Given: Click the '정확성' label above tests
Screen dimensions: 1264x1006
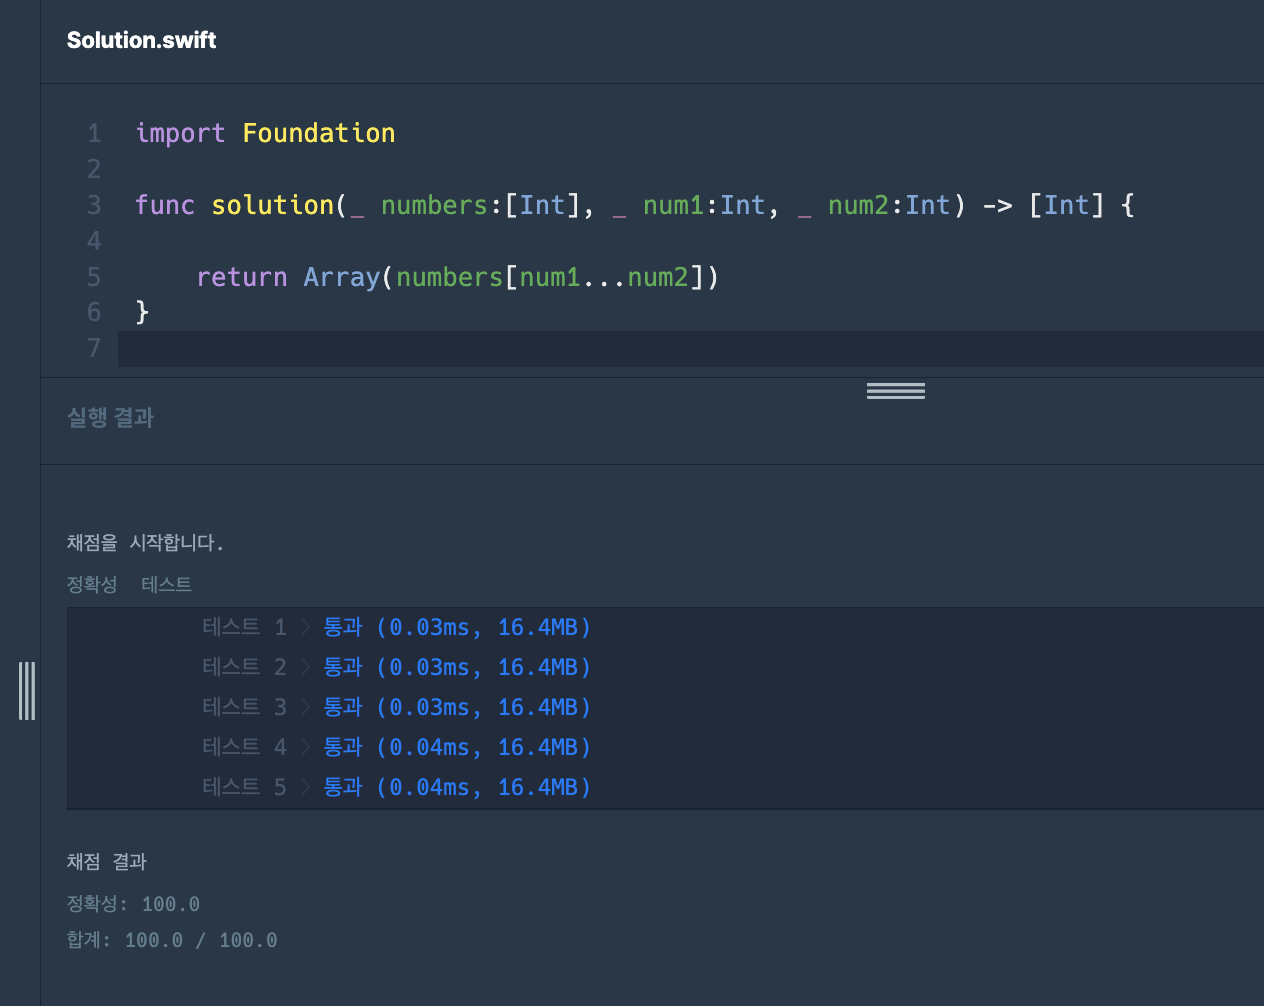Looking at the screenshot, I should [92, 584].
